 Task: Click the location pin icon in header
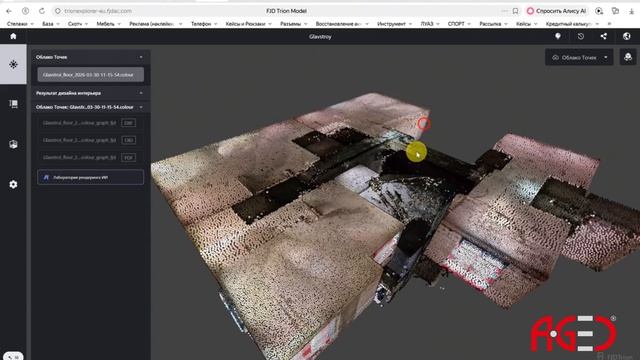pyautogui.click(x=558, y=36)
